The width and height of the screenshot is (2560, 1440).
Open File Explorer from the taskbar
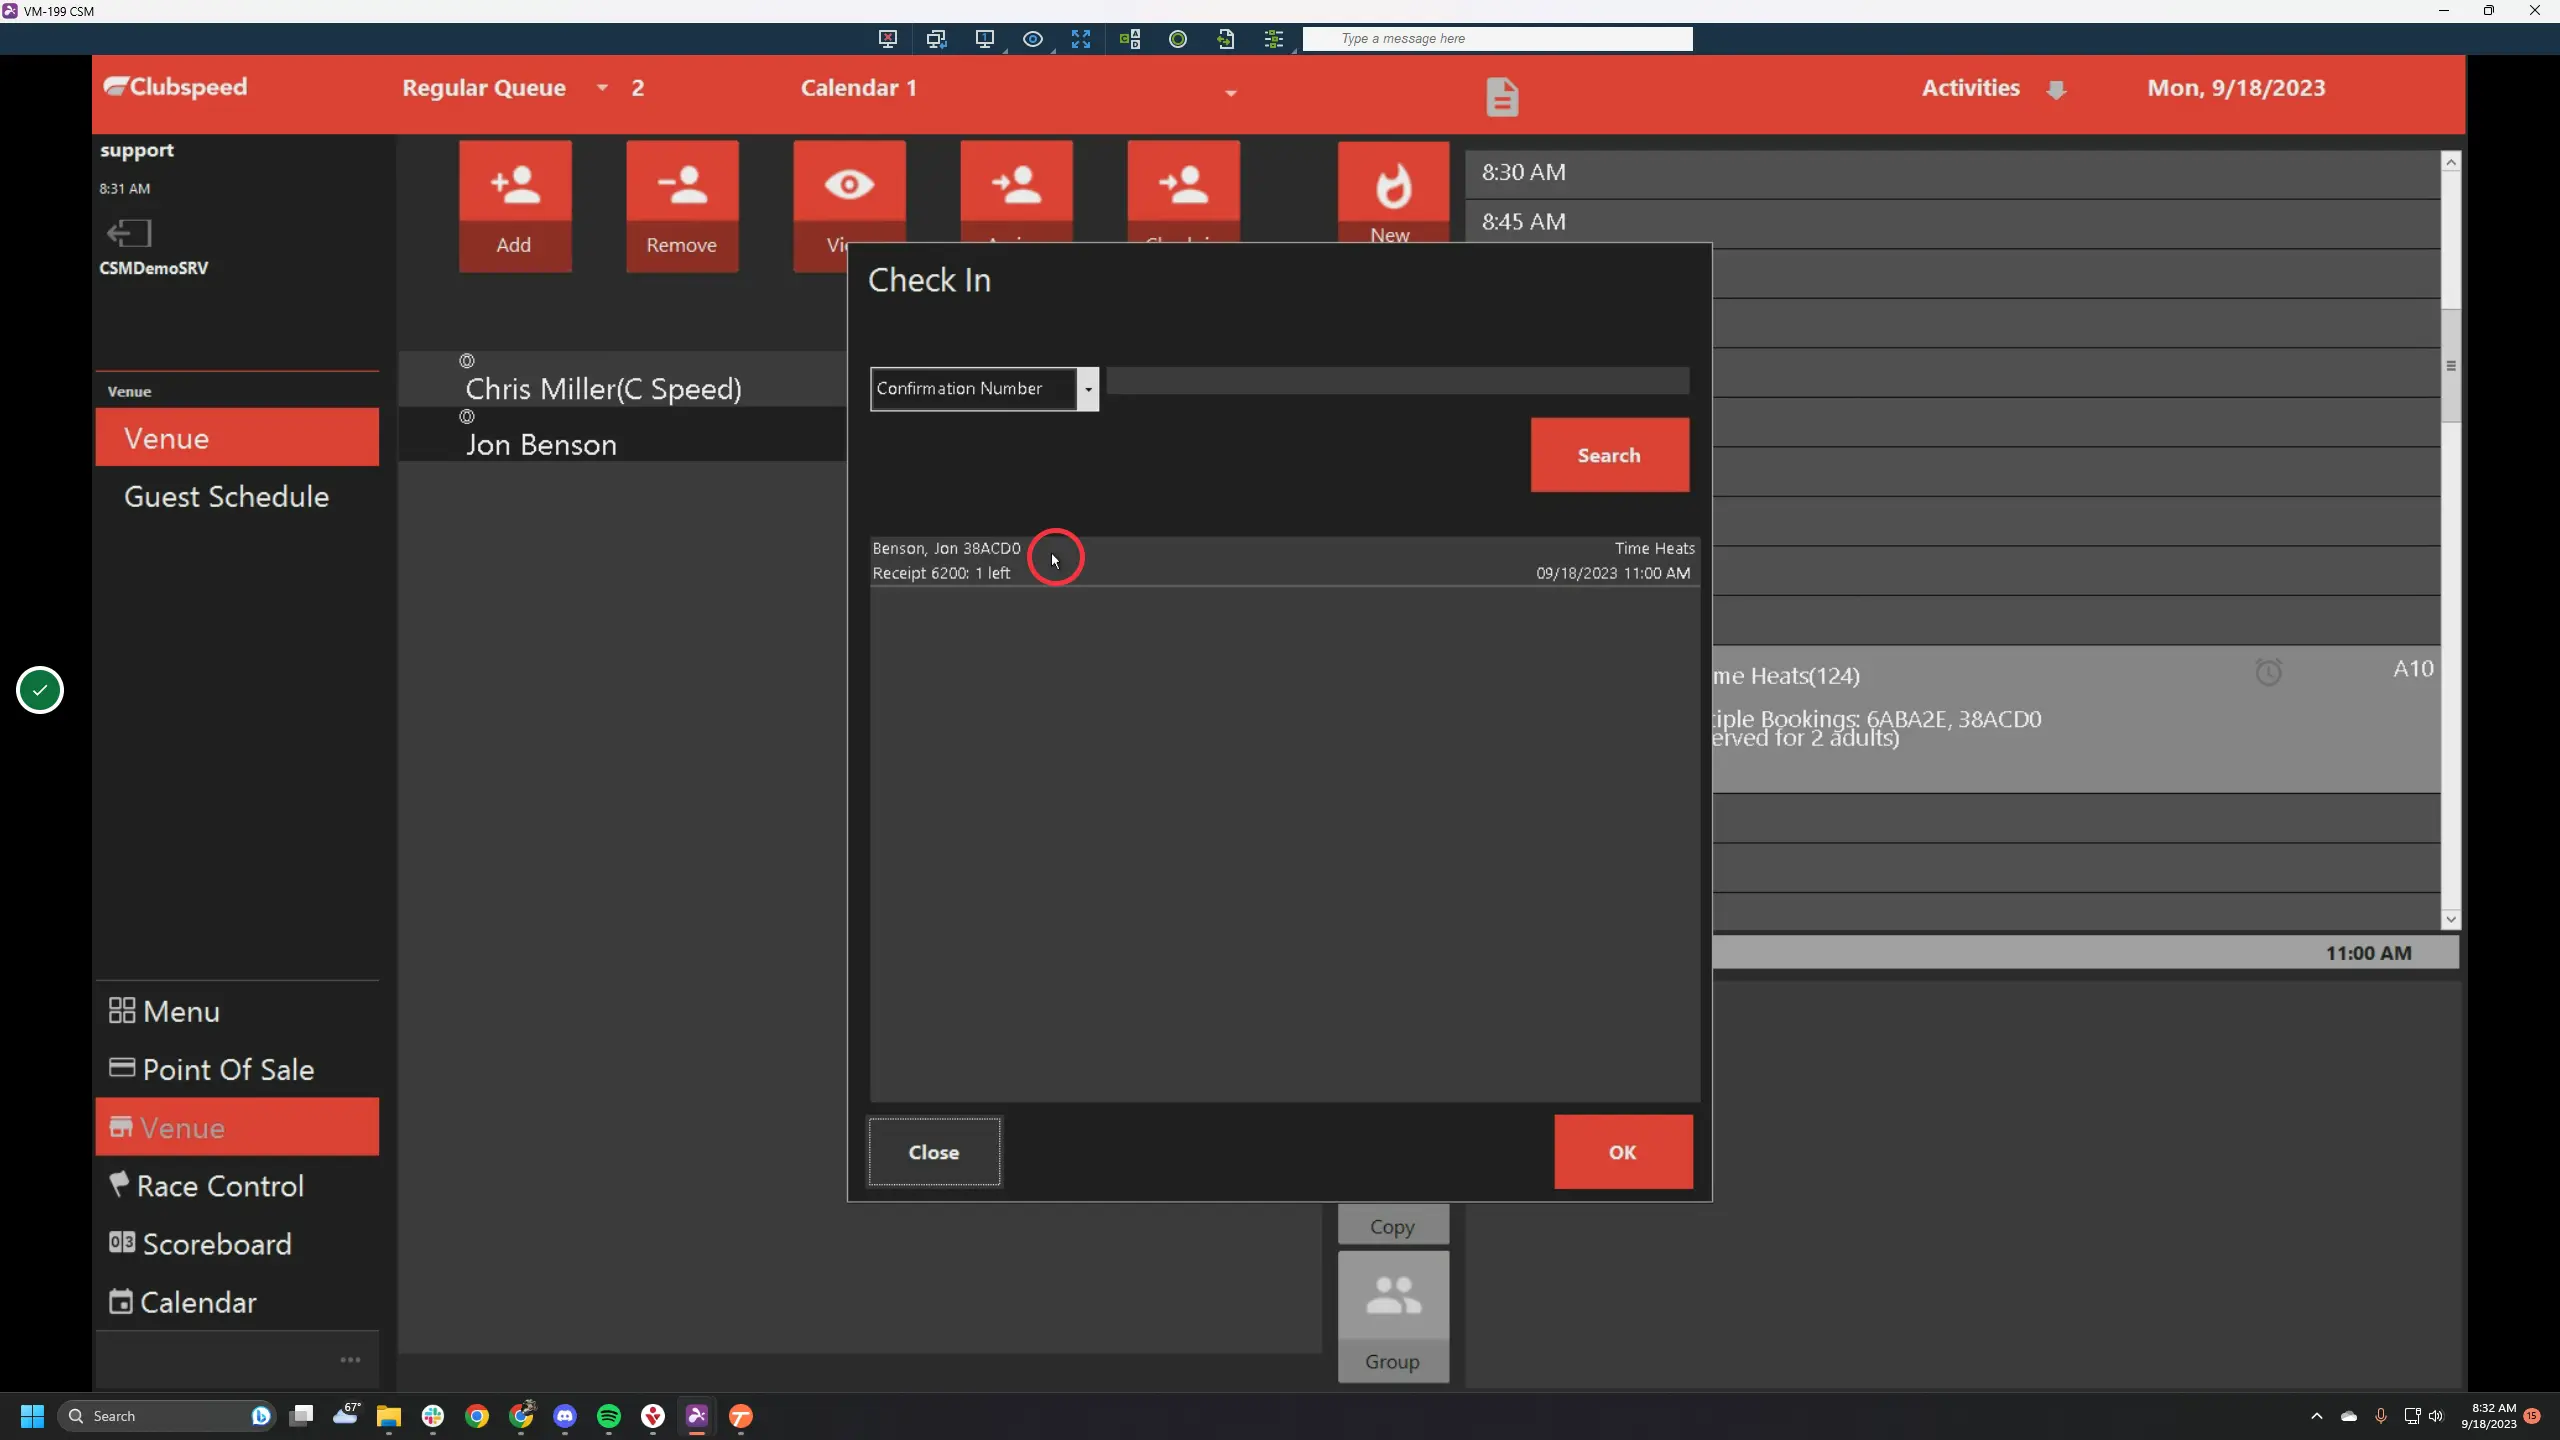pos(389,1416)
